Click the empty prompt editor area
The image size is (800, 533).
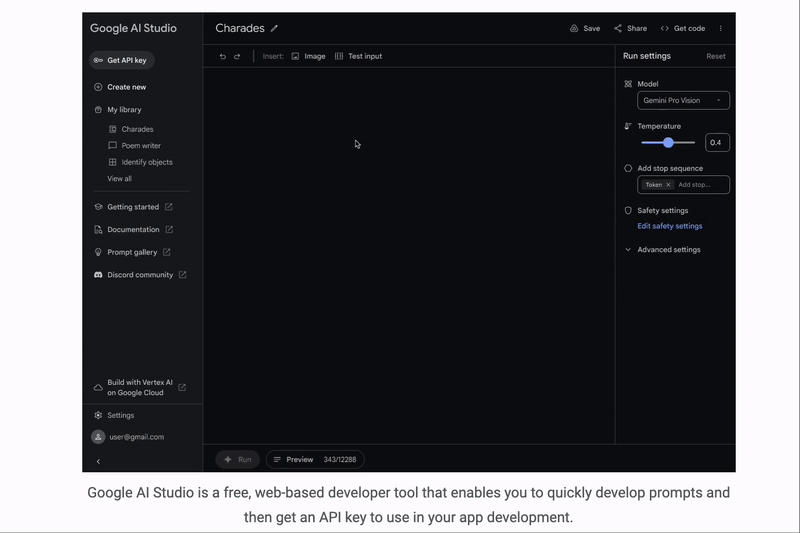[409, 255]
